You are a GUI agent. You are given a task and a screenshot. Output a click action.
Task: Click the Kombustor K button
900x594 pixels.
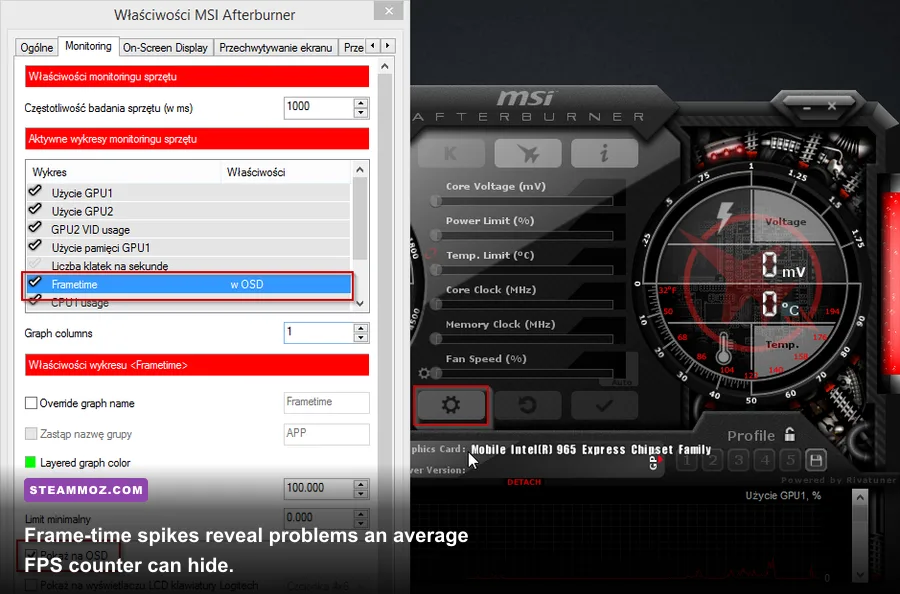451,153
